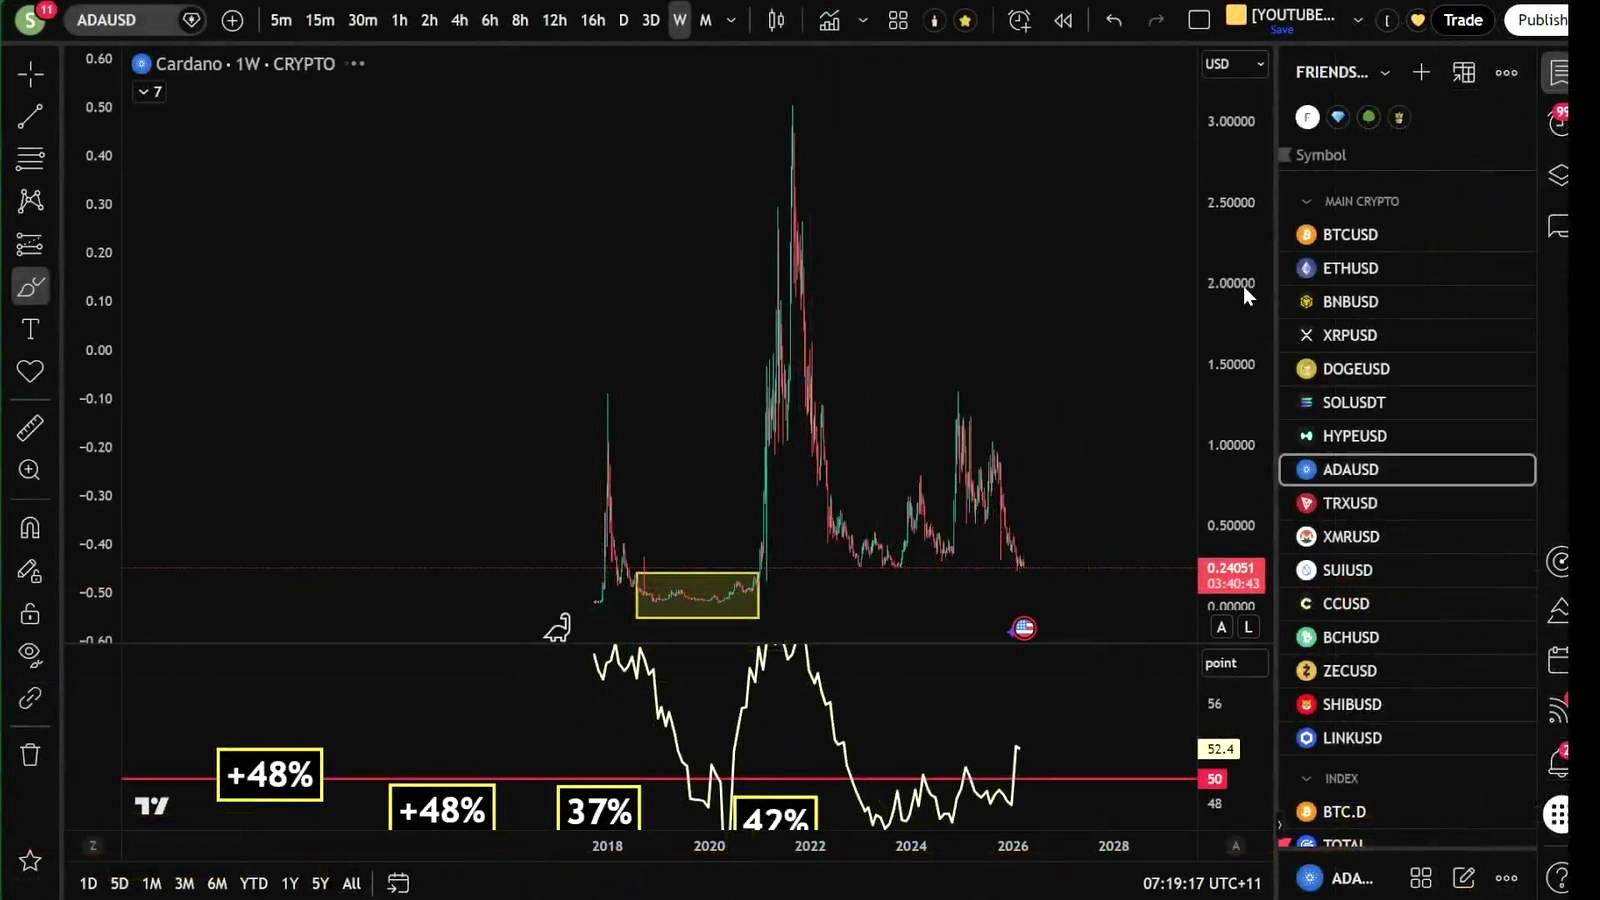The width and height of the screenshot is (1600, 900).
Task: Set the YTD date range
Action: 254,883
